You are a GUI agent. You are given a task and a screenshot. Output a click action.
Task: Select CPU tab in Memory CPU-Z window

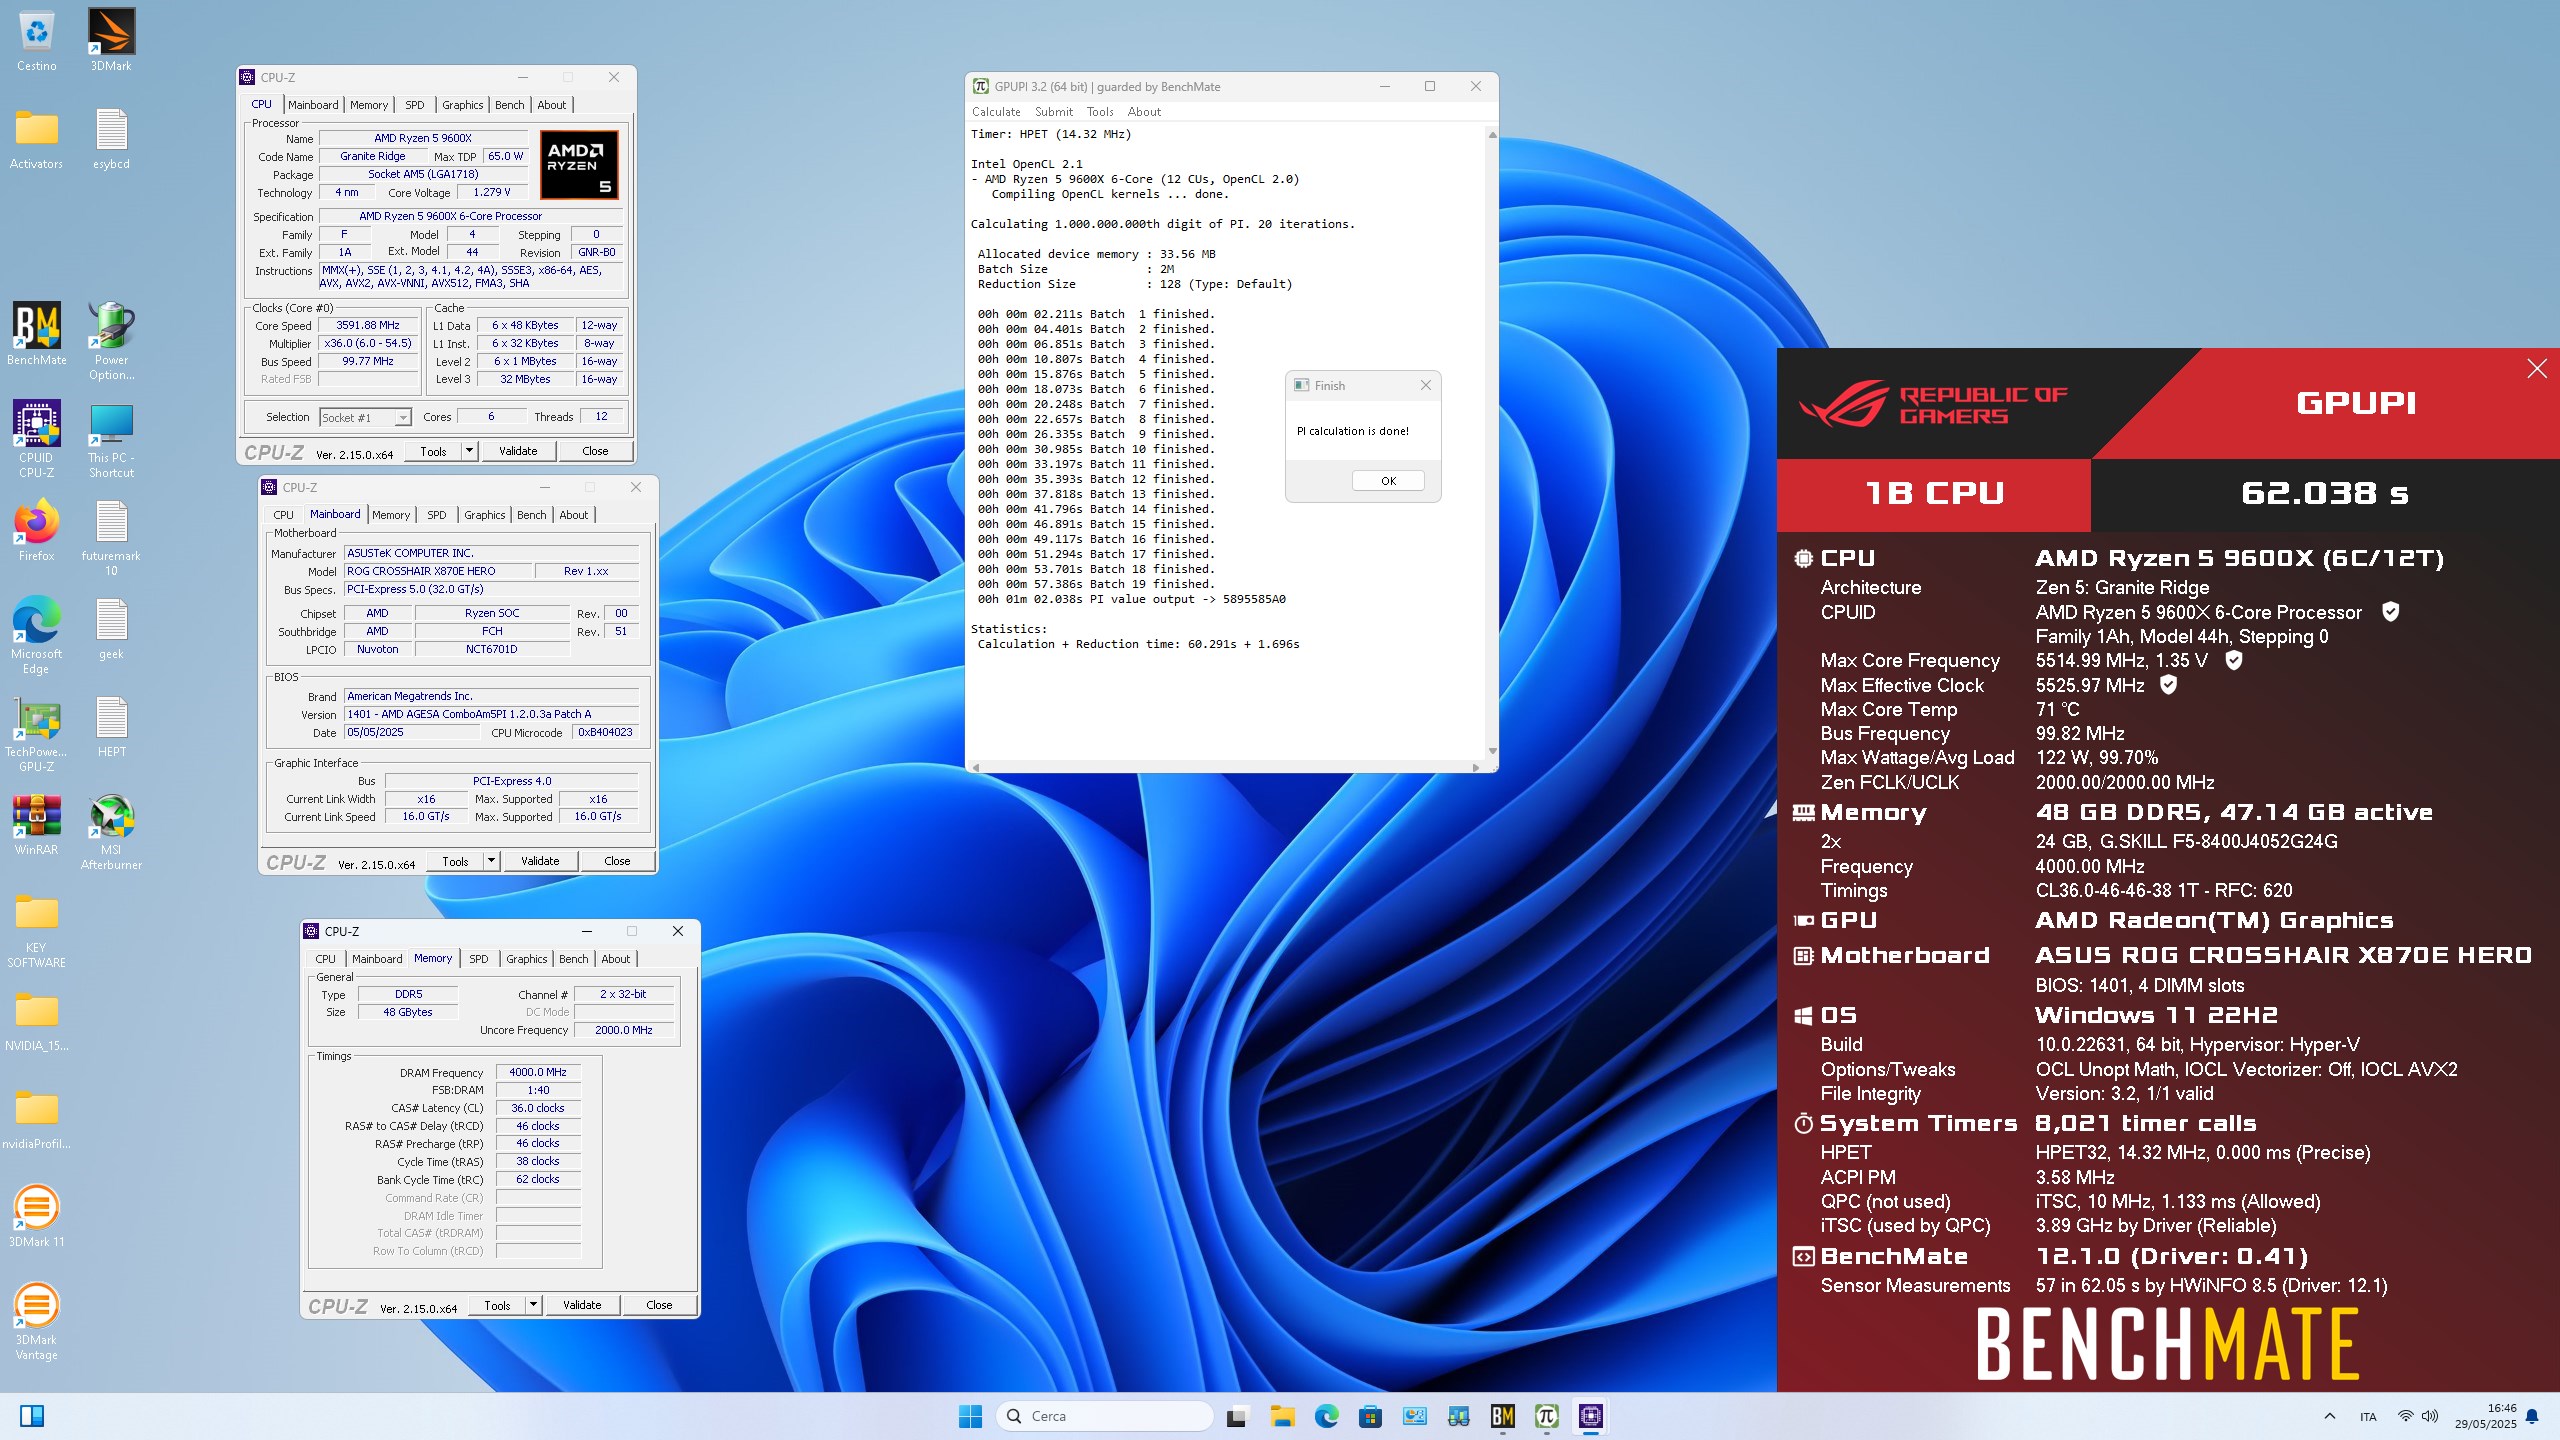[326, 959]
